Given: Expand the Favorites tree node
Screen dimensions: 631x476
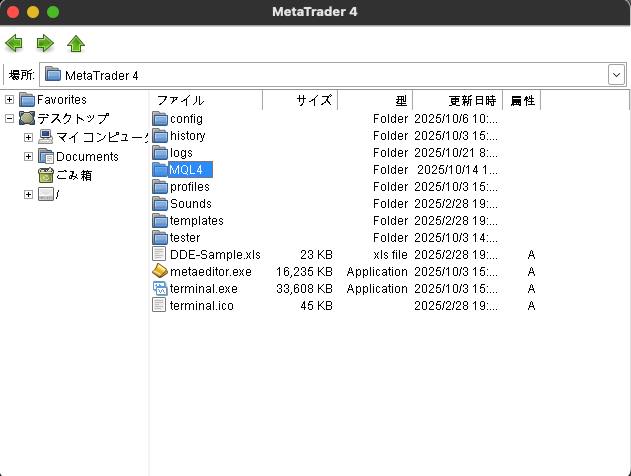Looking at the screenshot, I should pos(9,99).
